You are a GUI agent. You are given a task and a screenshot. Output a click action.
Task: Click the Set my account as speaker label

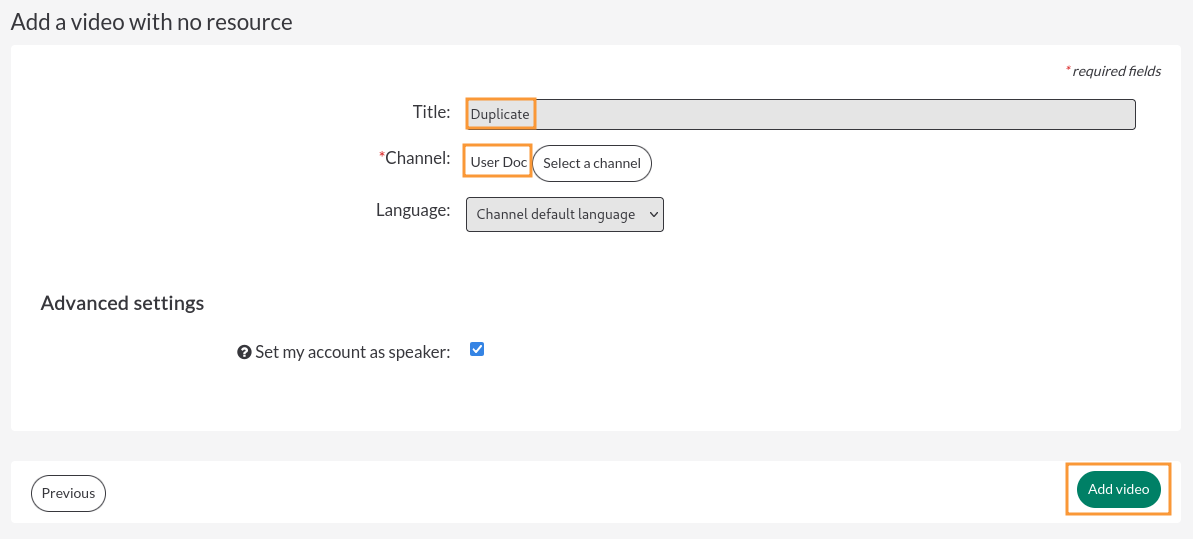[x=353, y=352]
